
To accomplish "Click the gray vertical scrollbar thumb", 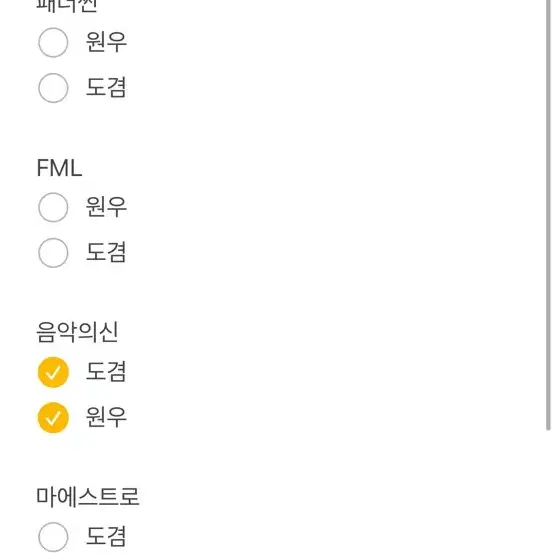I will tap(548, 215).
